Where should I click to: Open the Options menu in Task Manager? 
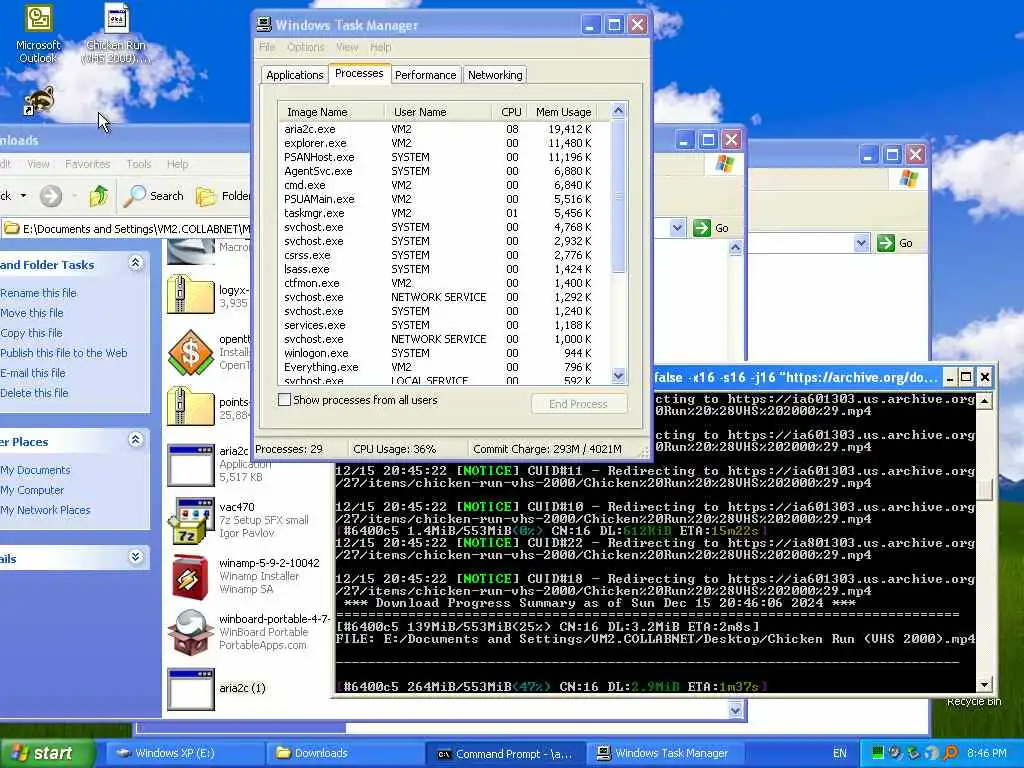306,47
